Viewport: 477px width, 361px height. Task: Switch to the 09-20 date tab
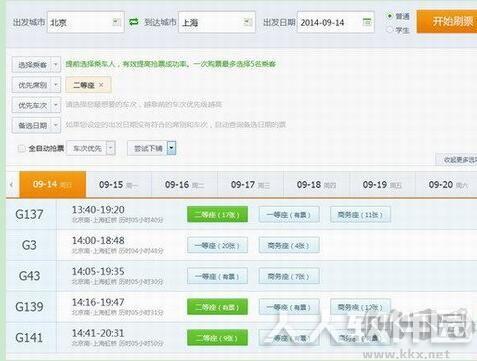[447, 184]
